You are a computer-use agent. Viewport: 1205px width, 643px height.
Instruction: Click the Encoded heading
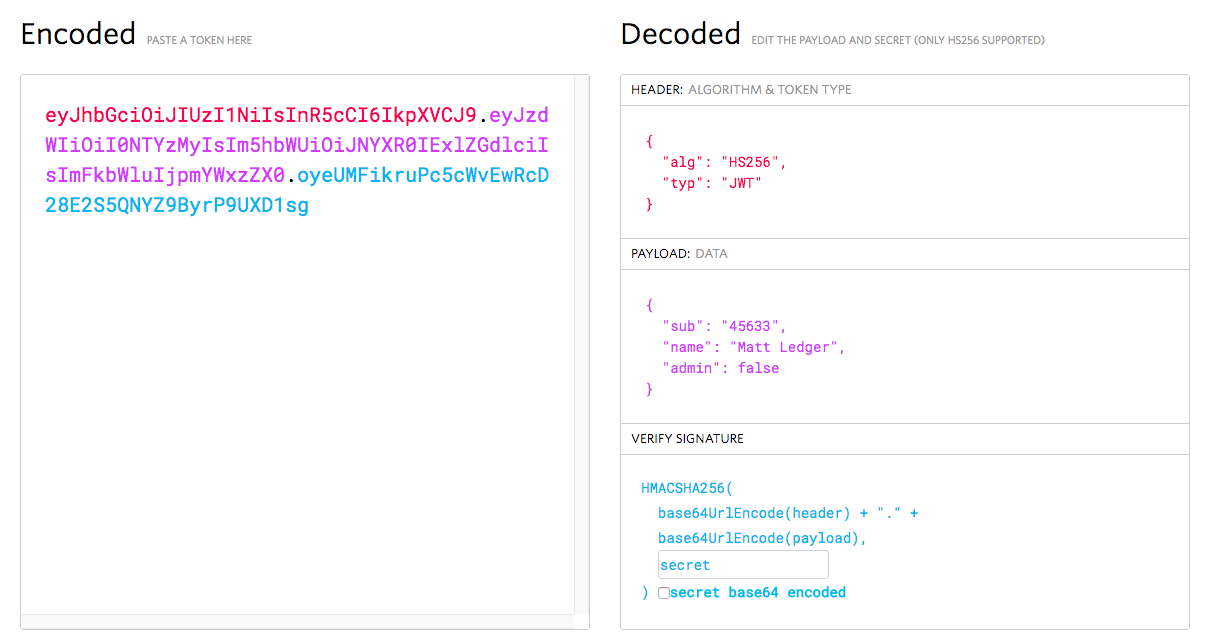[78, 34]
